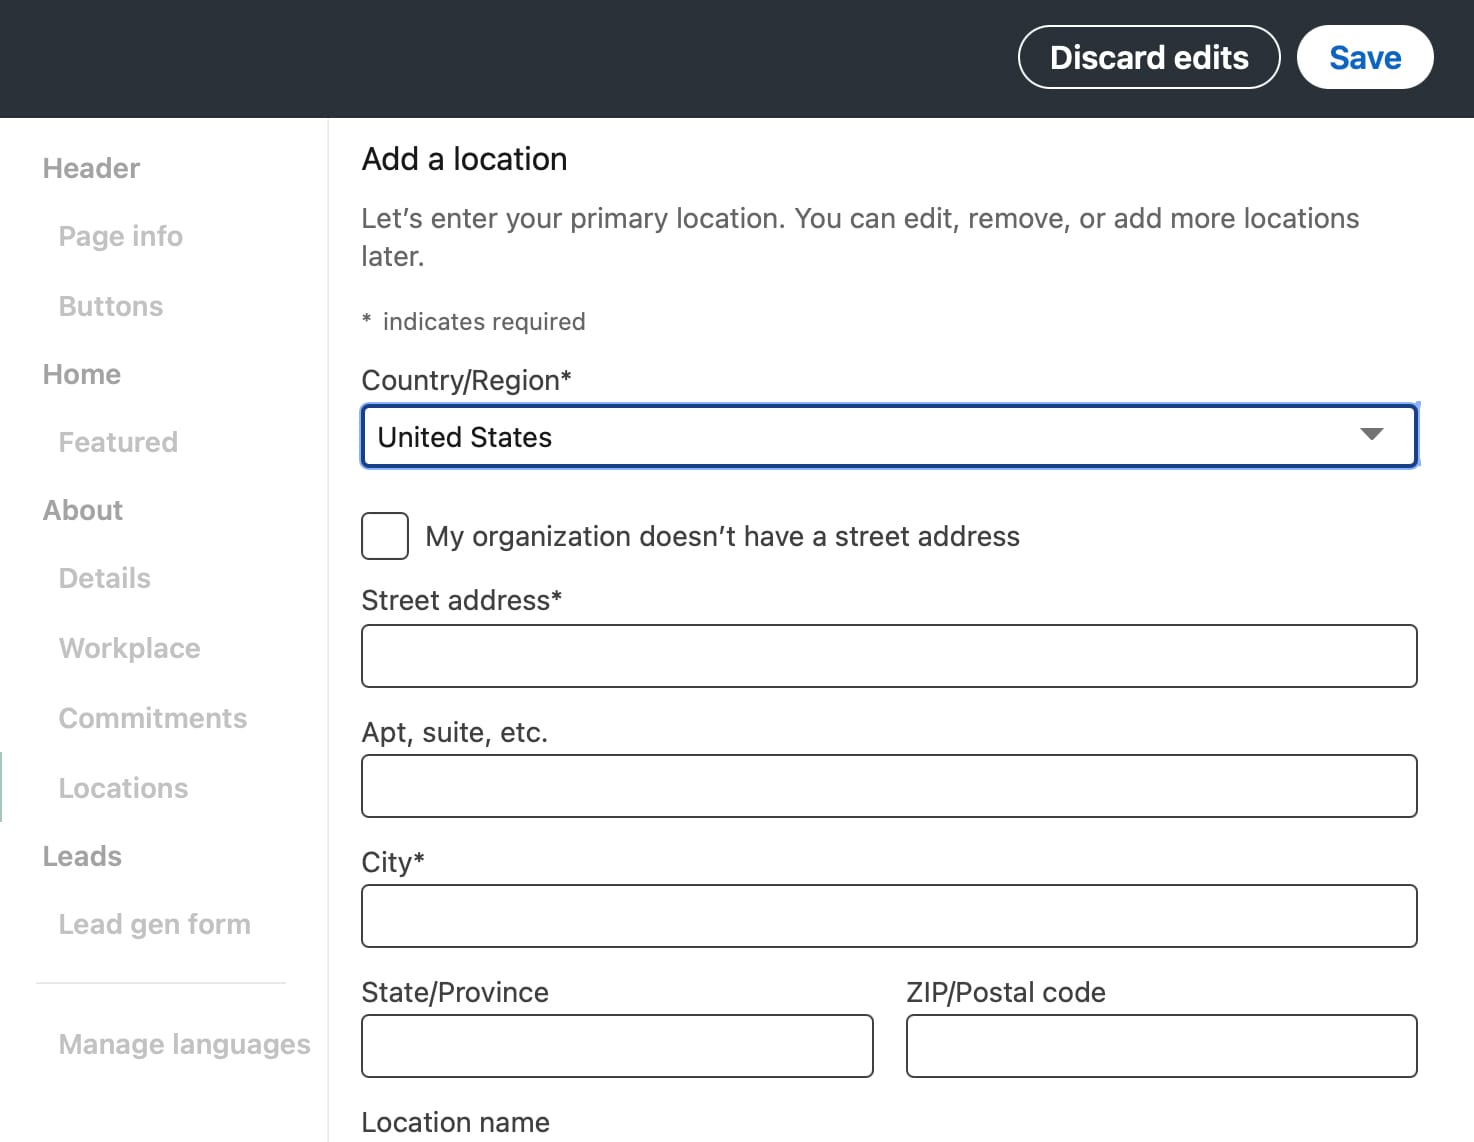This screenshot has width=1474, height=1142.
Task: Focus the ZIP/Postal code field
Action: (1162, 1046)
